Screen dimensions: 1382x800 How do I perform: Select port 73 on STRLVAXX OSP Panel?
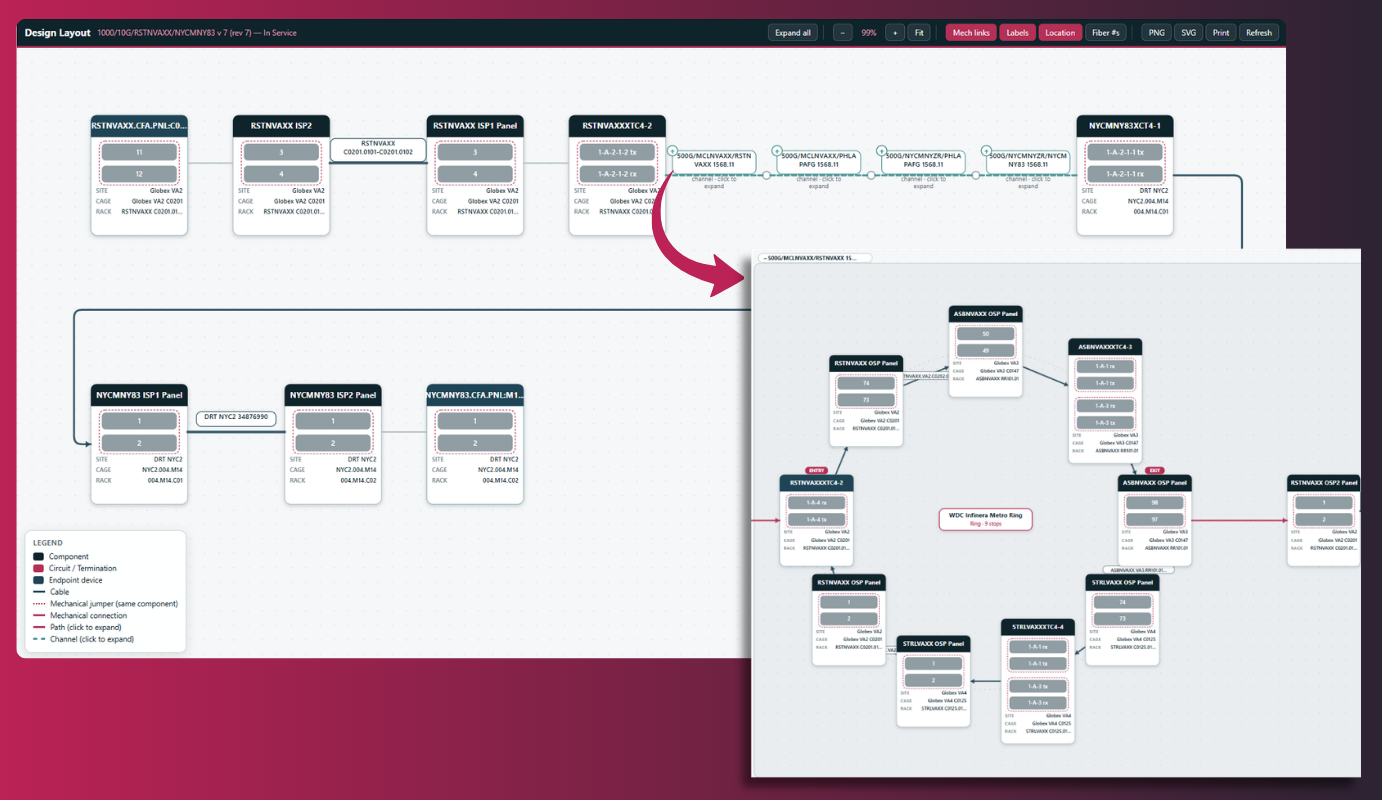1122,620
